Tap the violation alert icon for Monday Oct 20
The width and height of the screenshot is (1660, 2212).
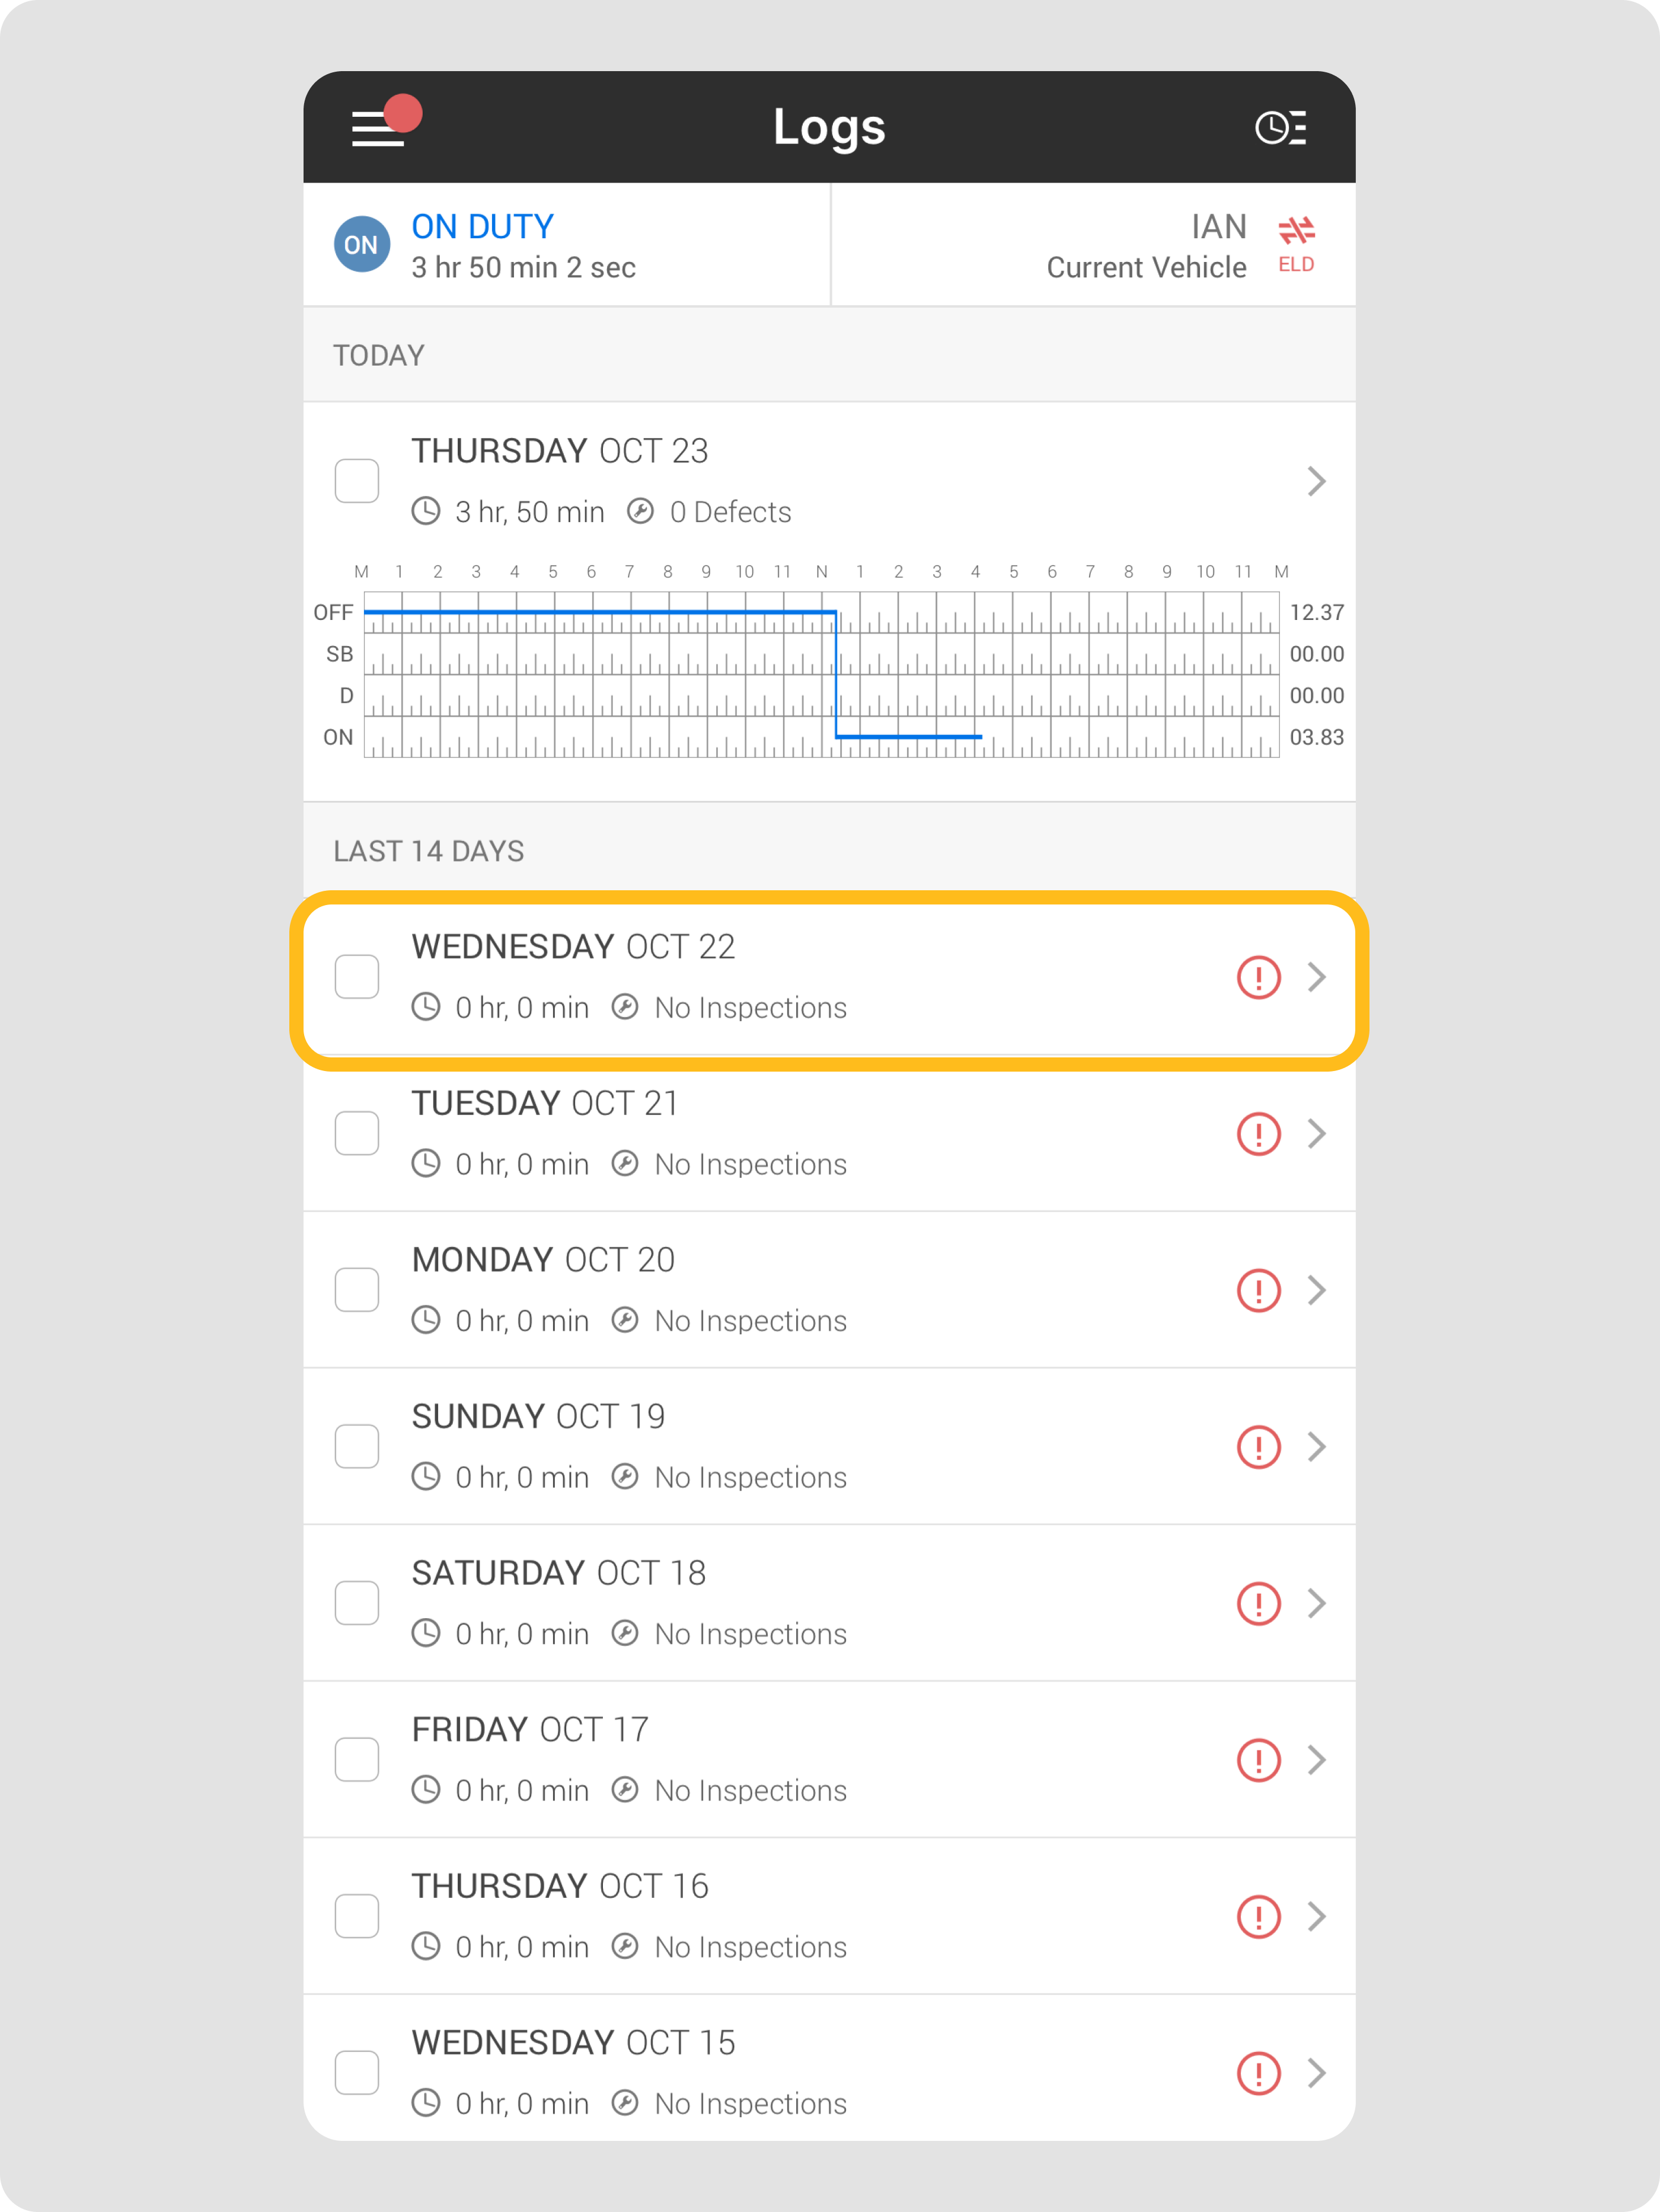point(1258,1290)
